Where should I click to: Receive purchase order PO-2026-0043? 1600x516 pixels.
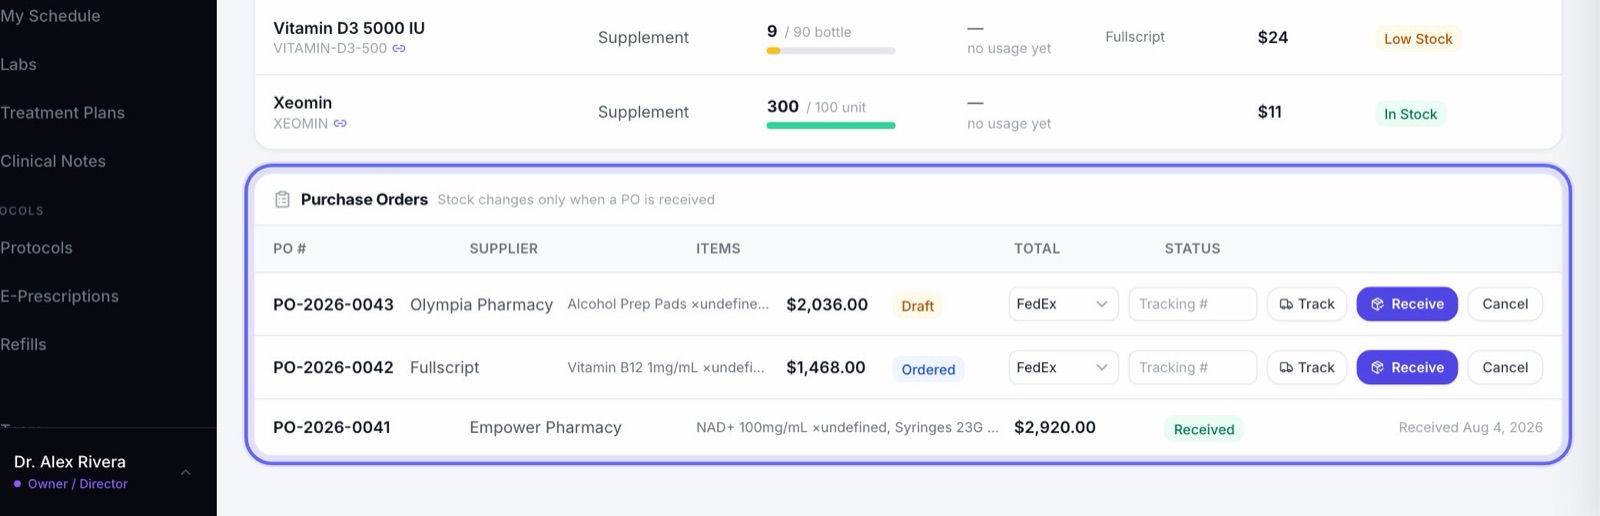1407,304
